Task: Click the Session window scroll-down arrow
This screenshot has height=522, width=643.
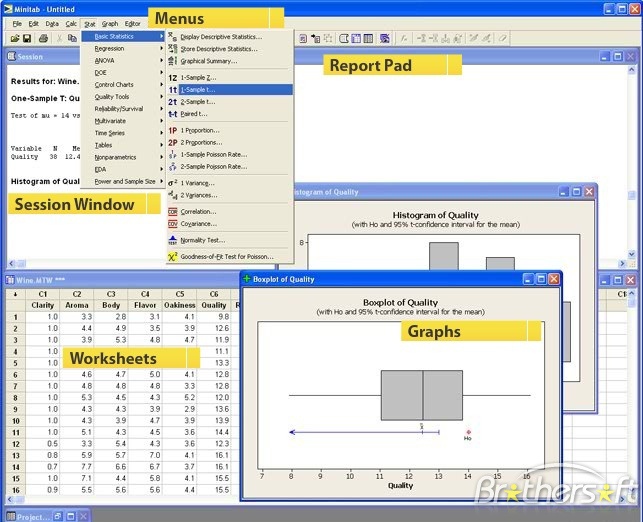Action: pos(632,254)
